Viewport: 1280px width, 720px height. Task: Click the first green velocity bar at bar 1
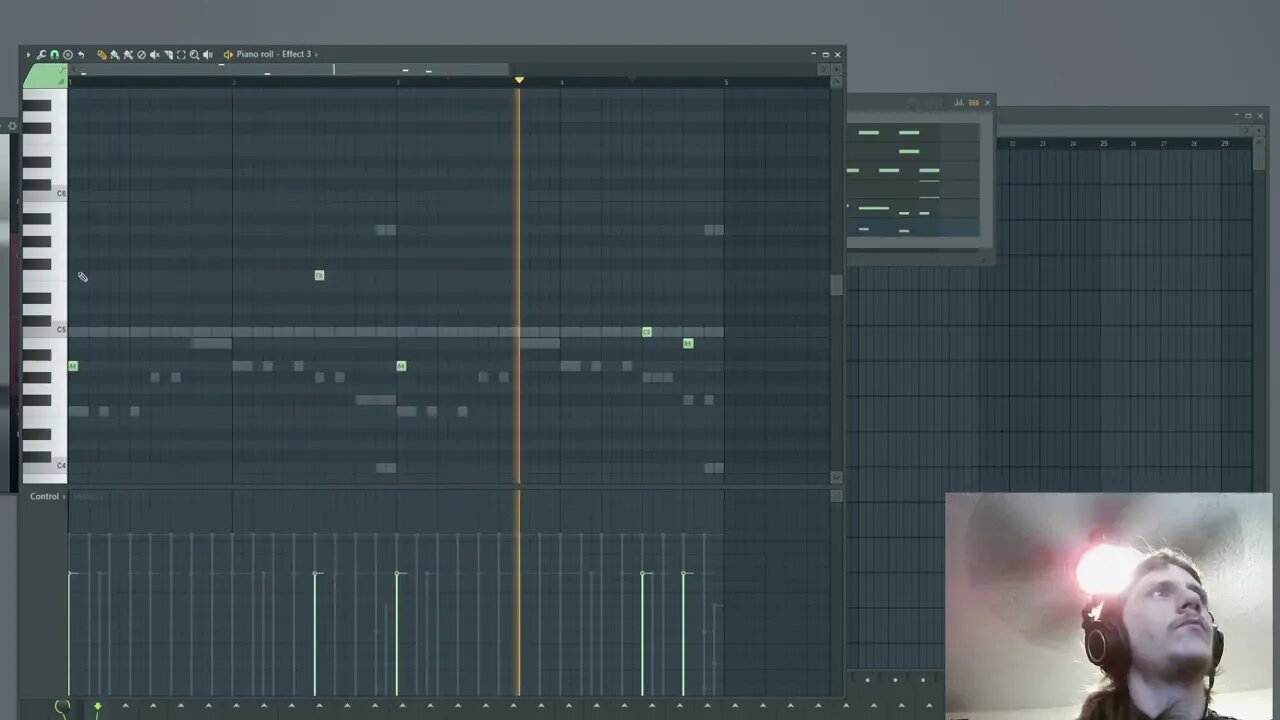[x=70, y=633]
